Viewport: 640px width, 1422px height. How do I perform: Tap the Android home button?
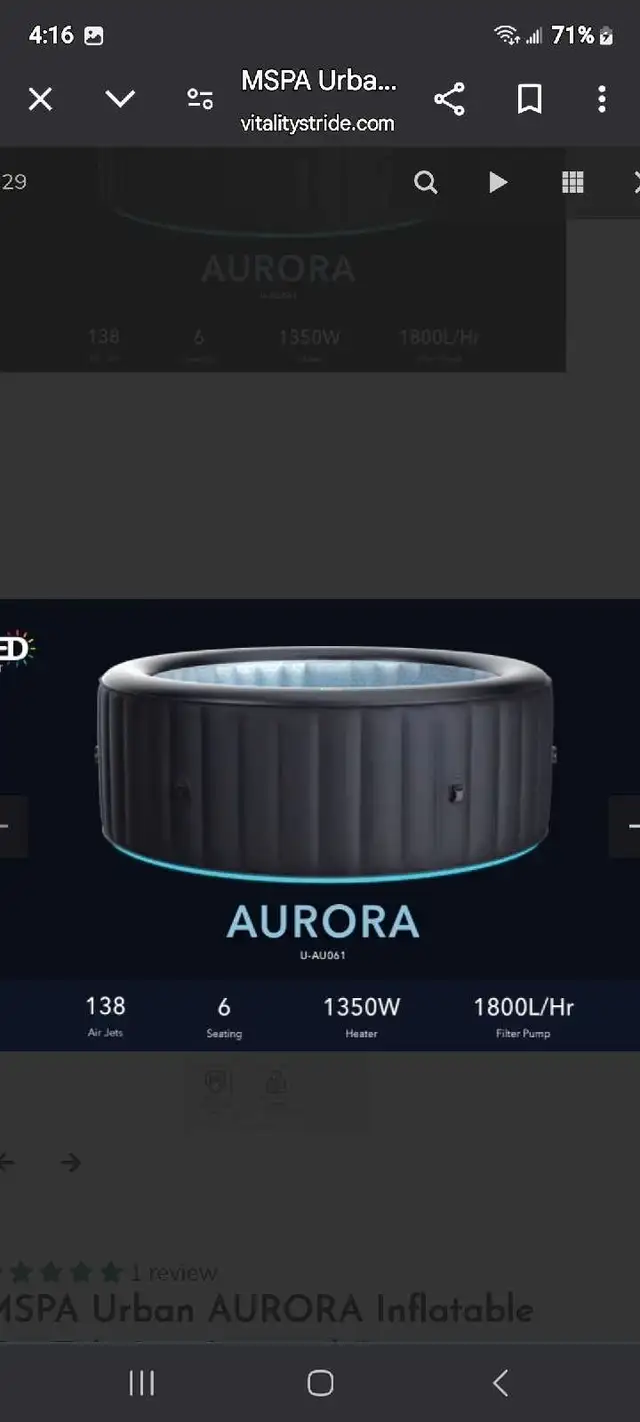320,1383
